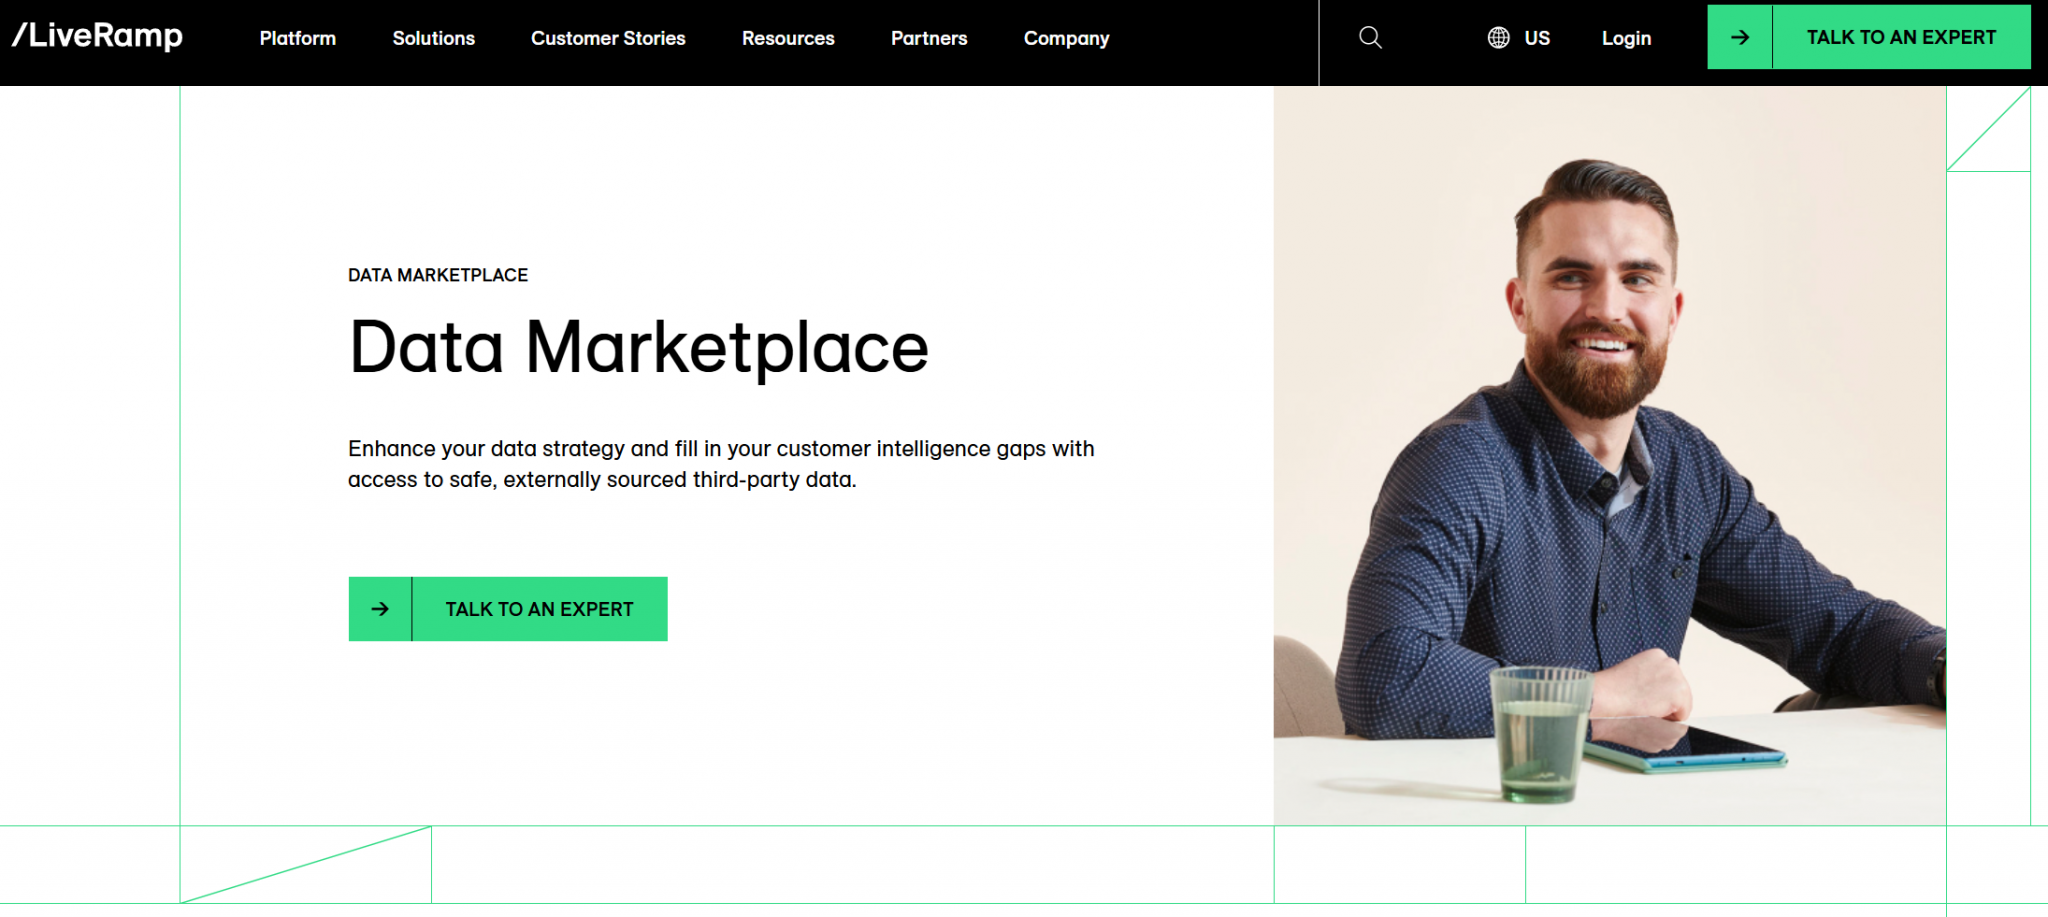
Task: Click TALK TO AN EXPERT in the header
Action: coord(1901,37)
